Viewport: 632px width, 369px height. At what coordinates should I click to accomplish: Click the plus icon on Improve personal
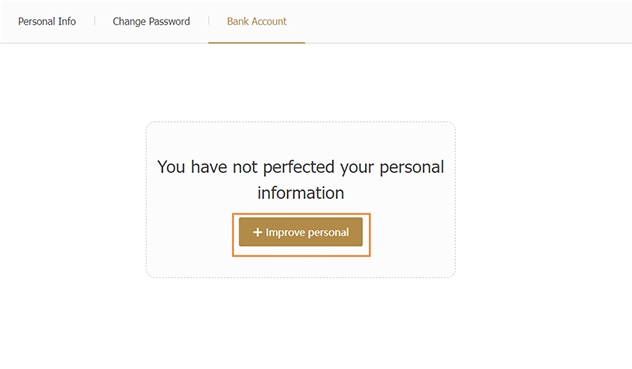[x=258, y=232]
